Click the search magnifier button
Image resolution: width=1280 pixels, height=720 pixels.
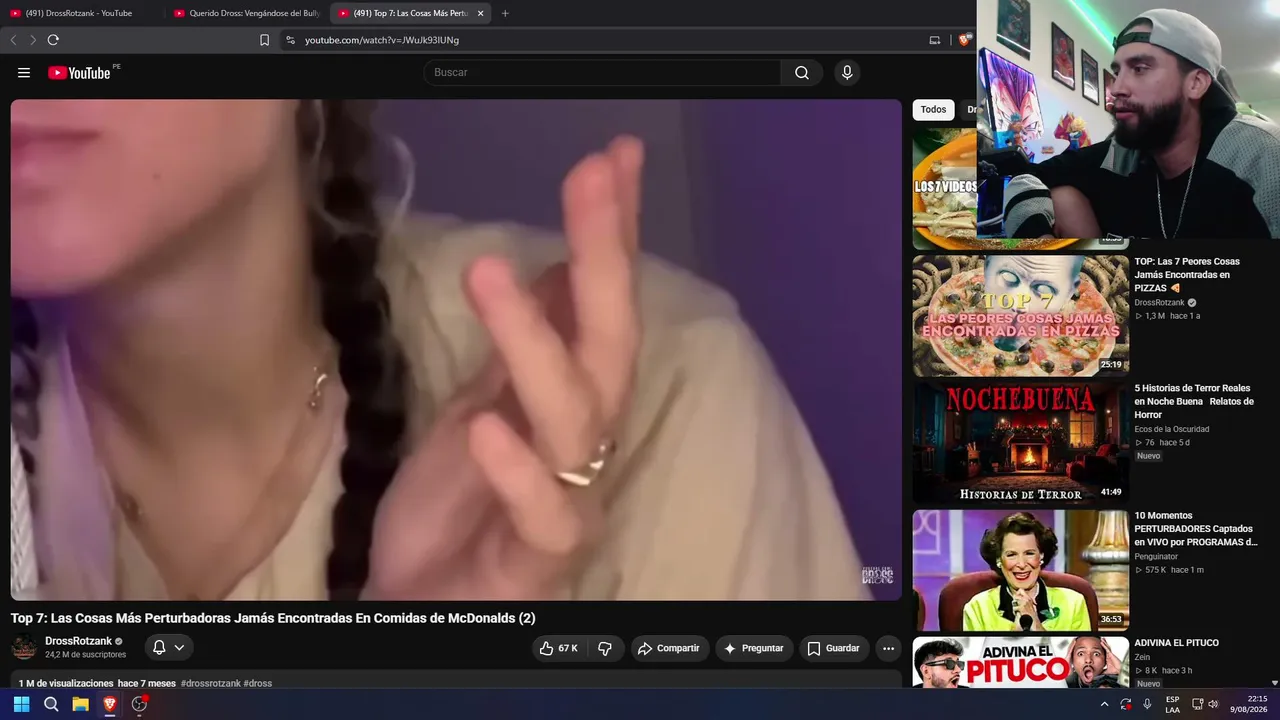(x=802, y=73)
